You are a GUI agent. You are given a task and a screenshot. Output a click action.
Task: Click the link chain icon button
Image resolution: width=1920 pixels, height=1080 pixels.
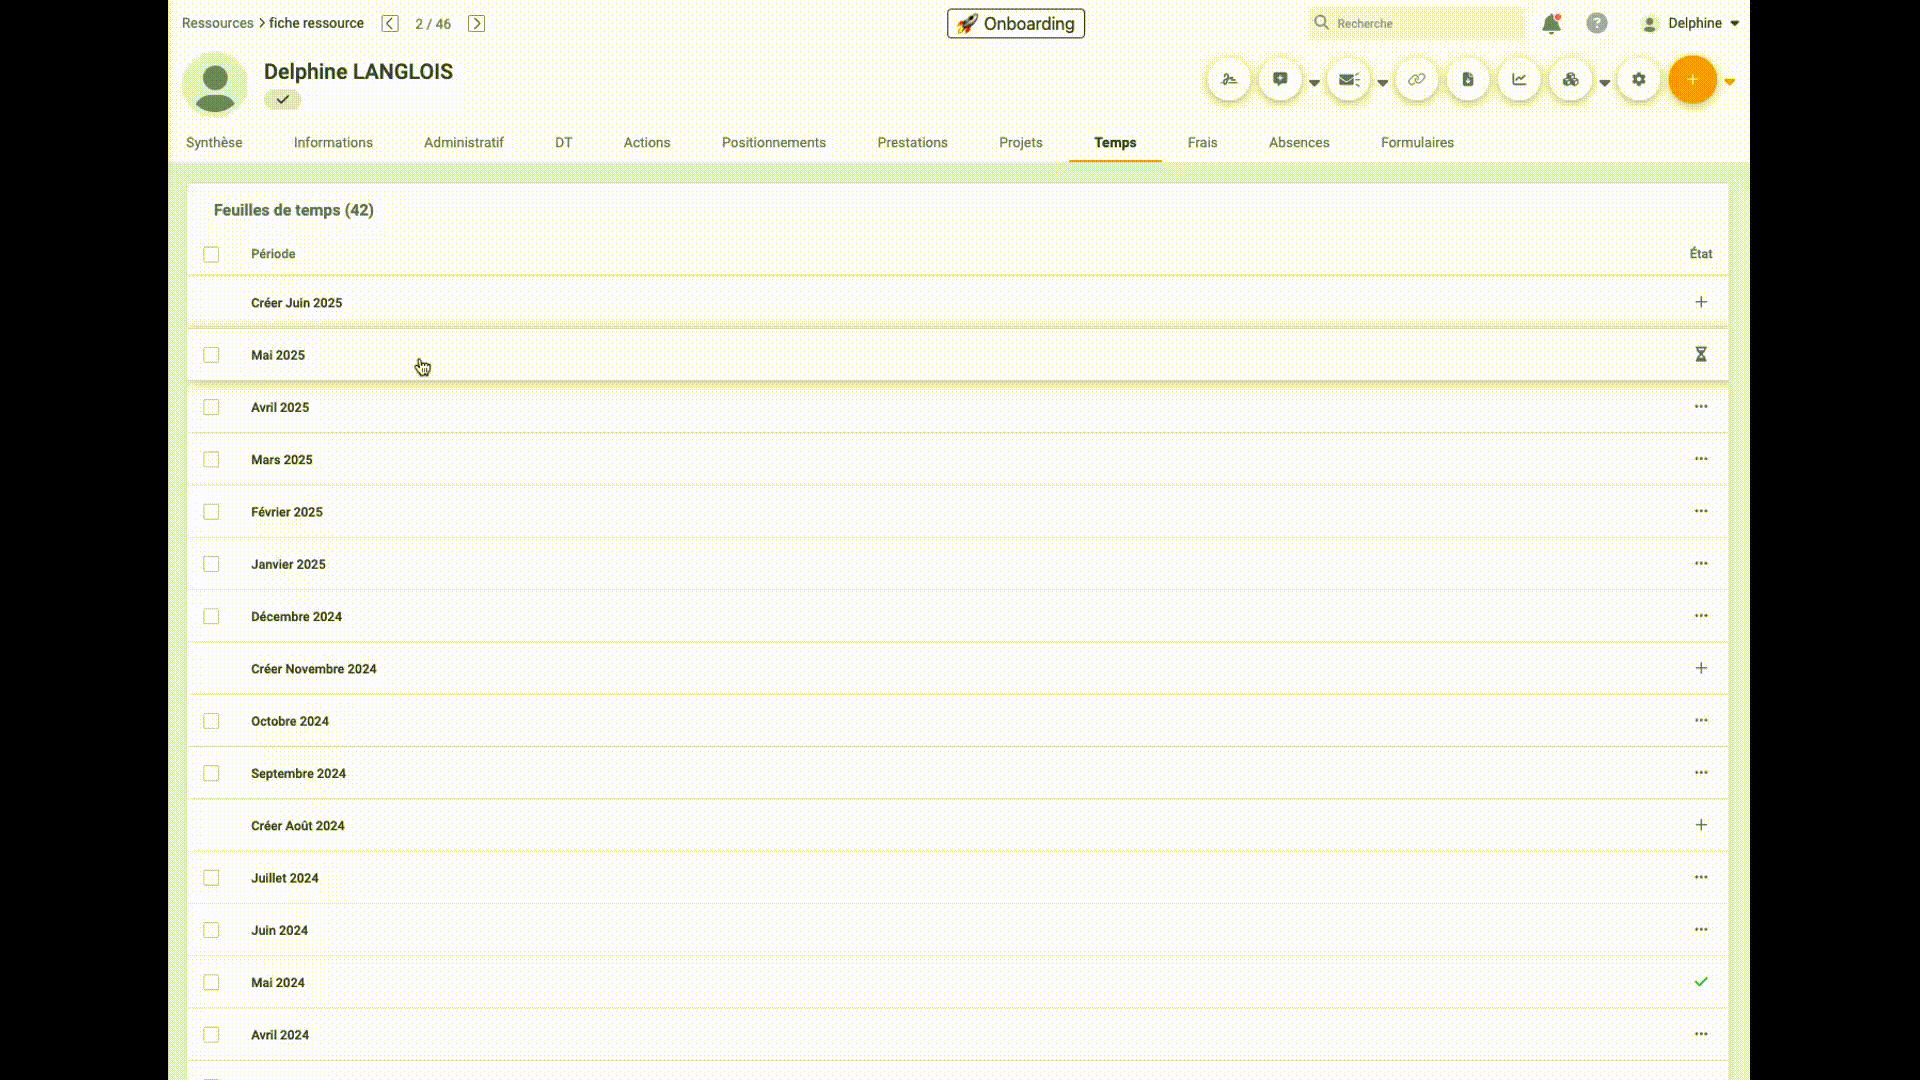(x=1417, y=80)
